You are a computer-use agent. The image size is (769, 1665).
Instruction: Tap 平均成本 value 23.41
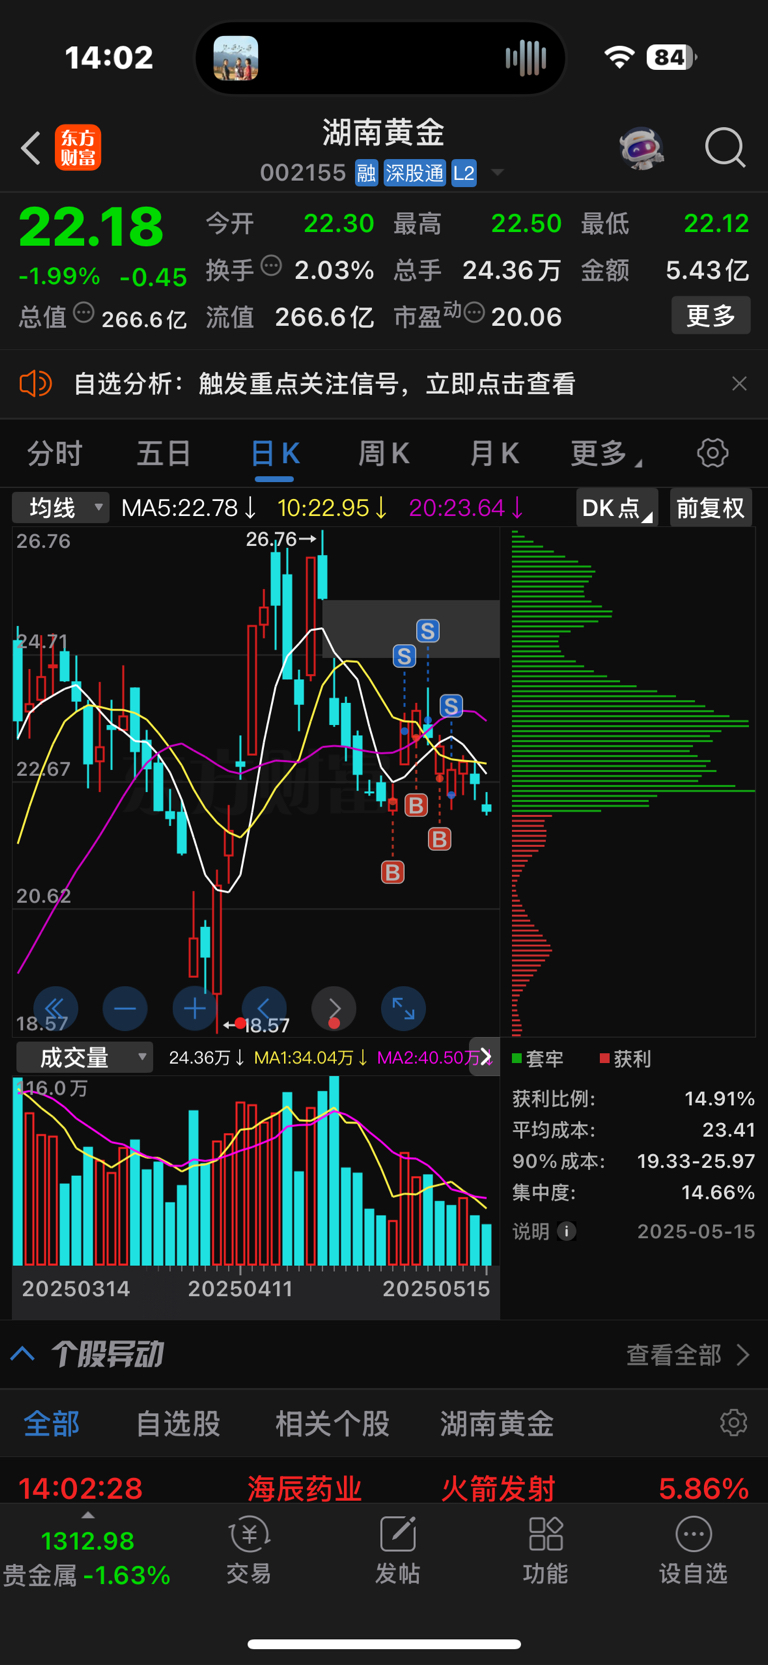pos(729,1130)
